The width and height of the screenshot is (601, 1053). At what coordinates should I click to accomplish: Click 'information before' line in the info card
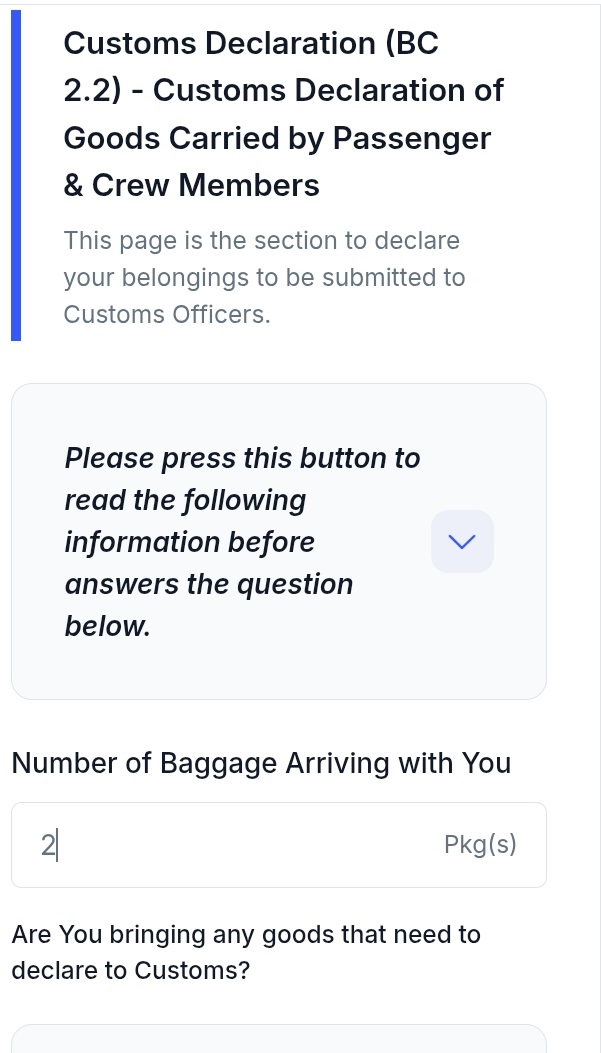189,542
